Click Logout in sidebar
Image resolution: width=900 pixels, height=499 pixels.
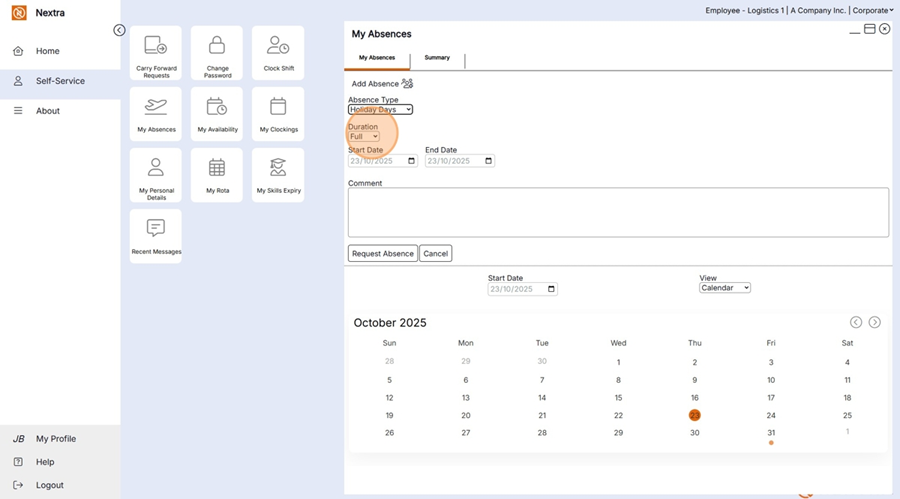point(60,485)
